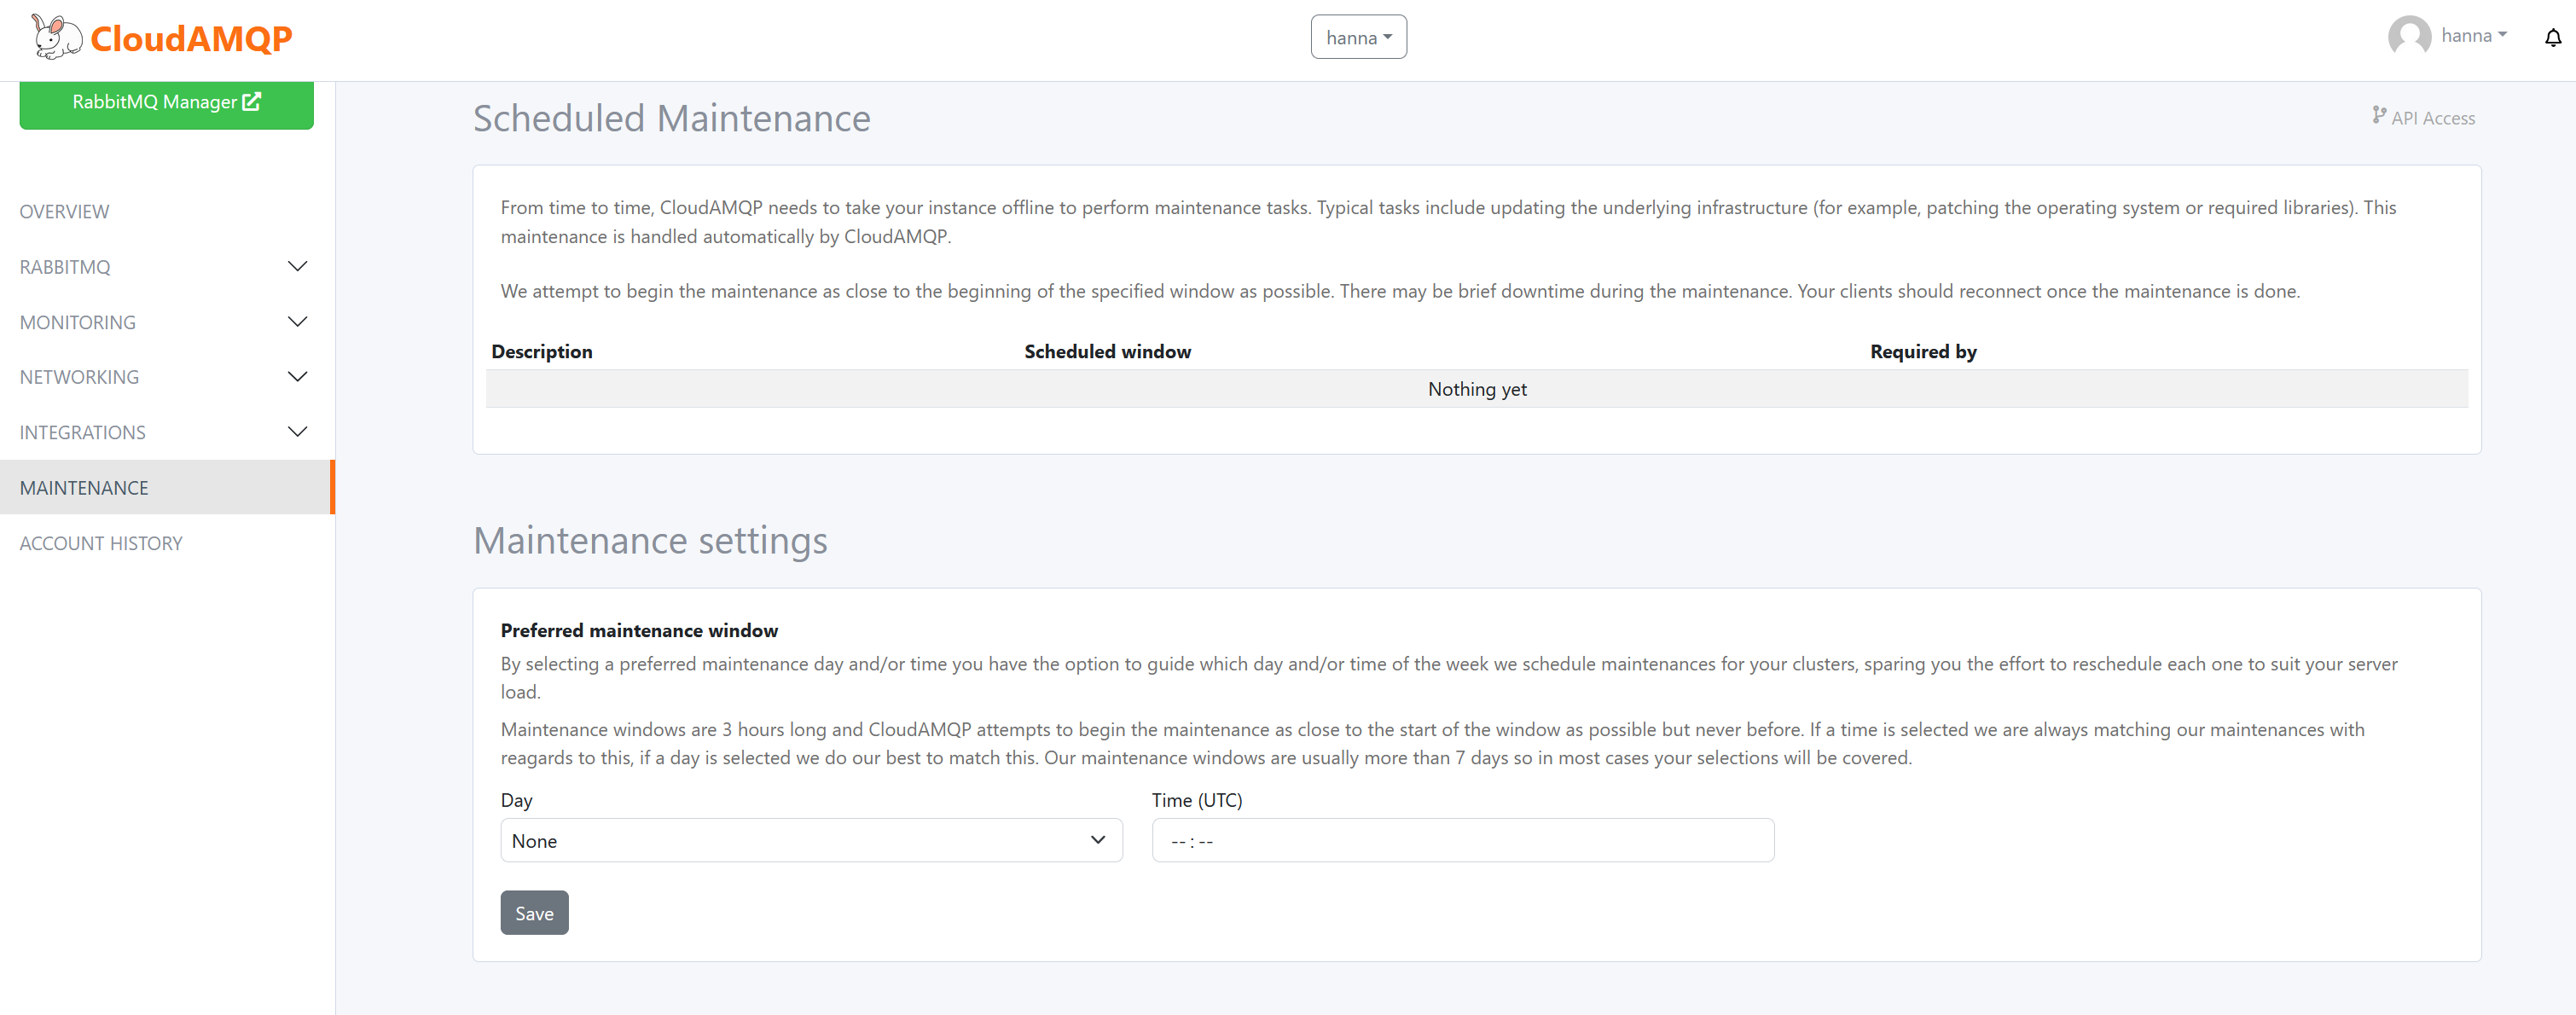This screenshot has height=1015, width=2576.
Task: Click the Description column header
Action: (x=542, y=351)
